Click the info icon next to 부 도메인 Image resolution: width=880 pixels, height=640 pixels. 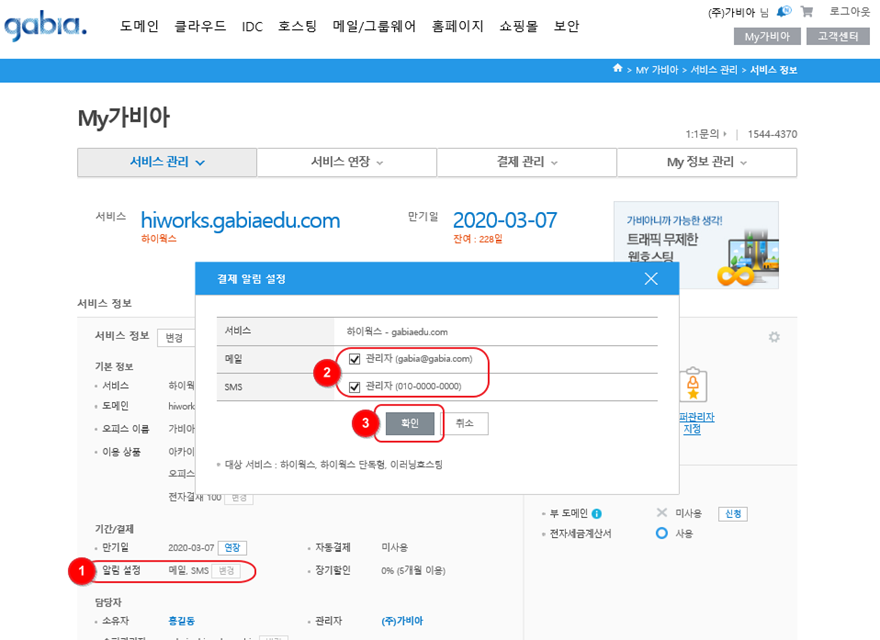[596, 513]
